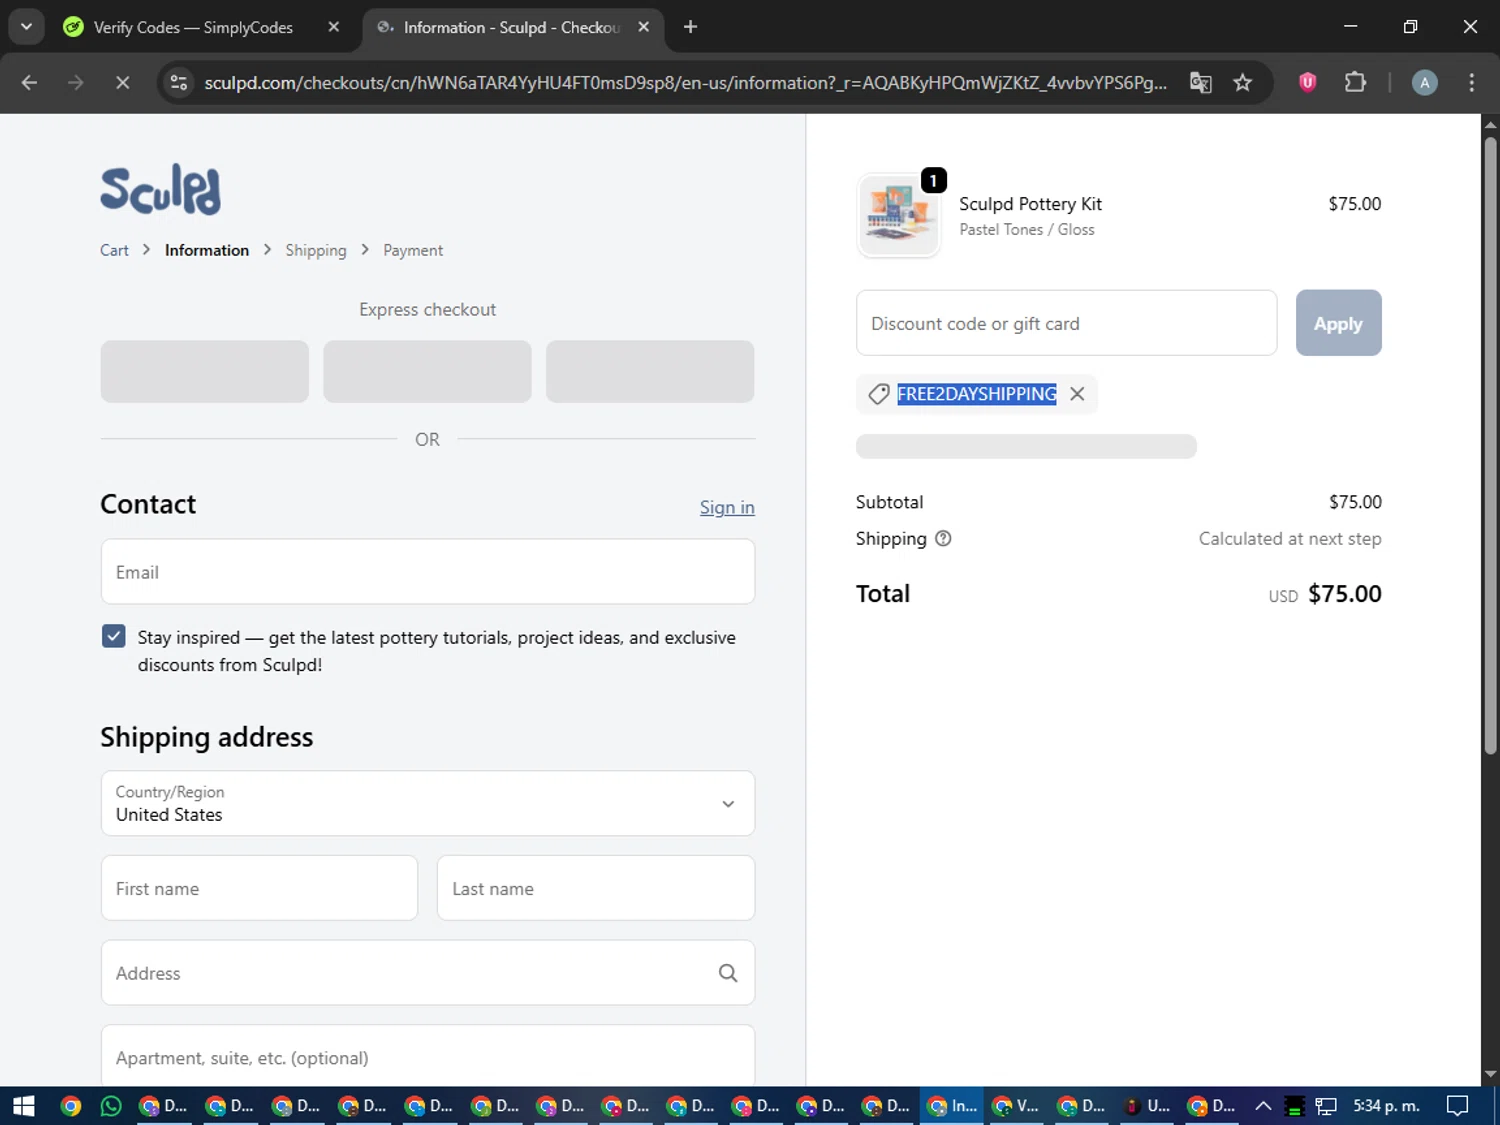This screenshot has width=1500, height=1125.
Task: Show hidden system tray icons
Action: click(1263, 1106)
